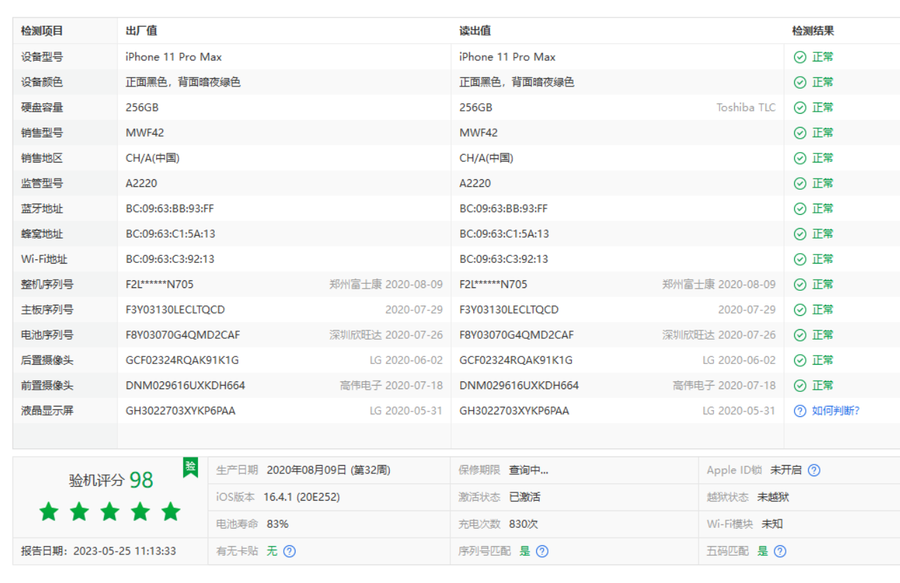Select factory value iPhone 11 Pro Max

click(x=173, y=57)
